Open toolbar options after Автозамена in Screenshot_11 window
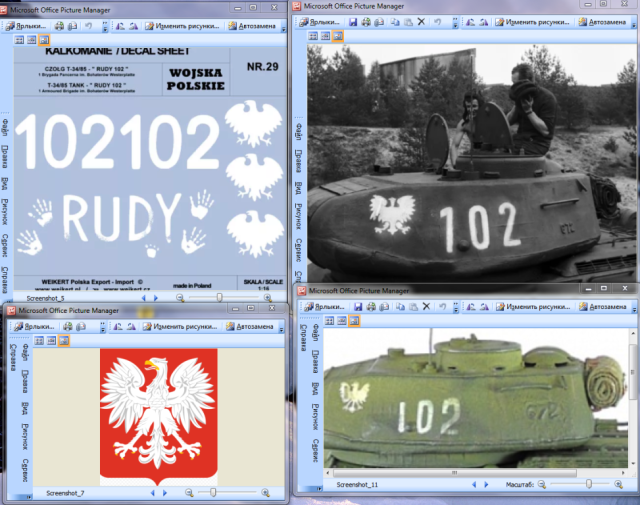 click(634, 307)
